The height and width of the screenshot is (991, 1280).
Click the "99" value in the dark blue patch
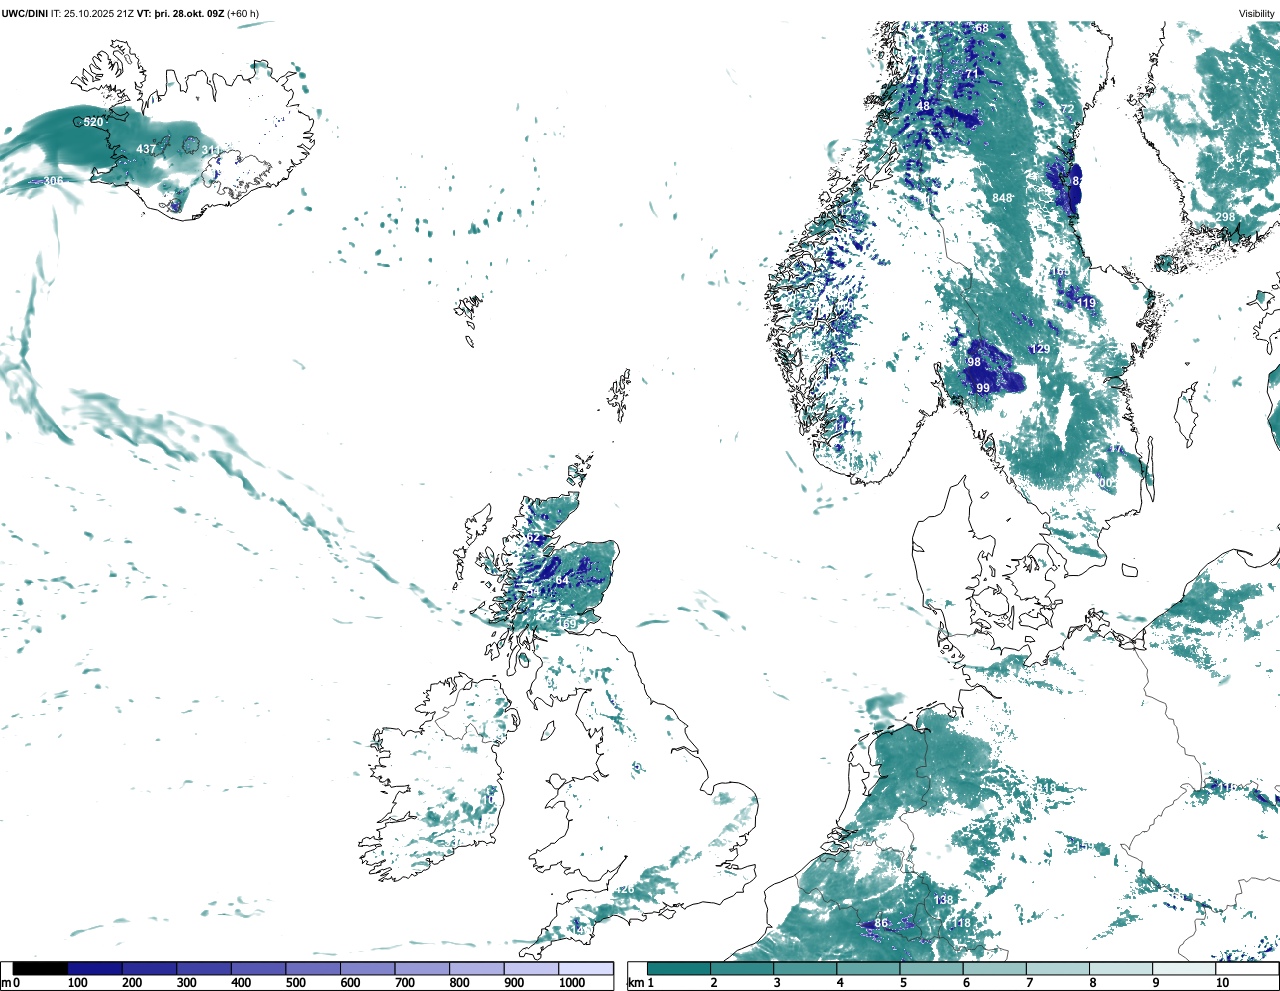983,388
